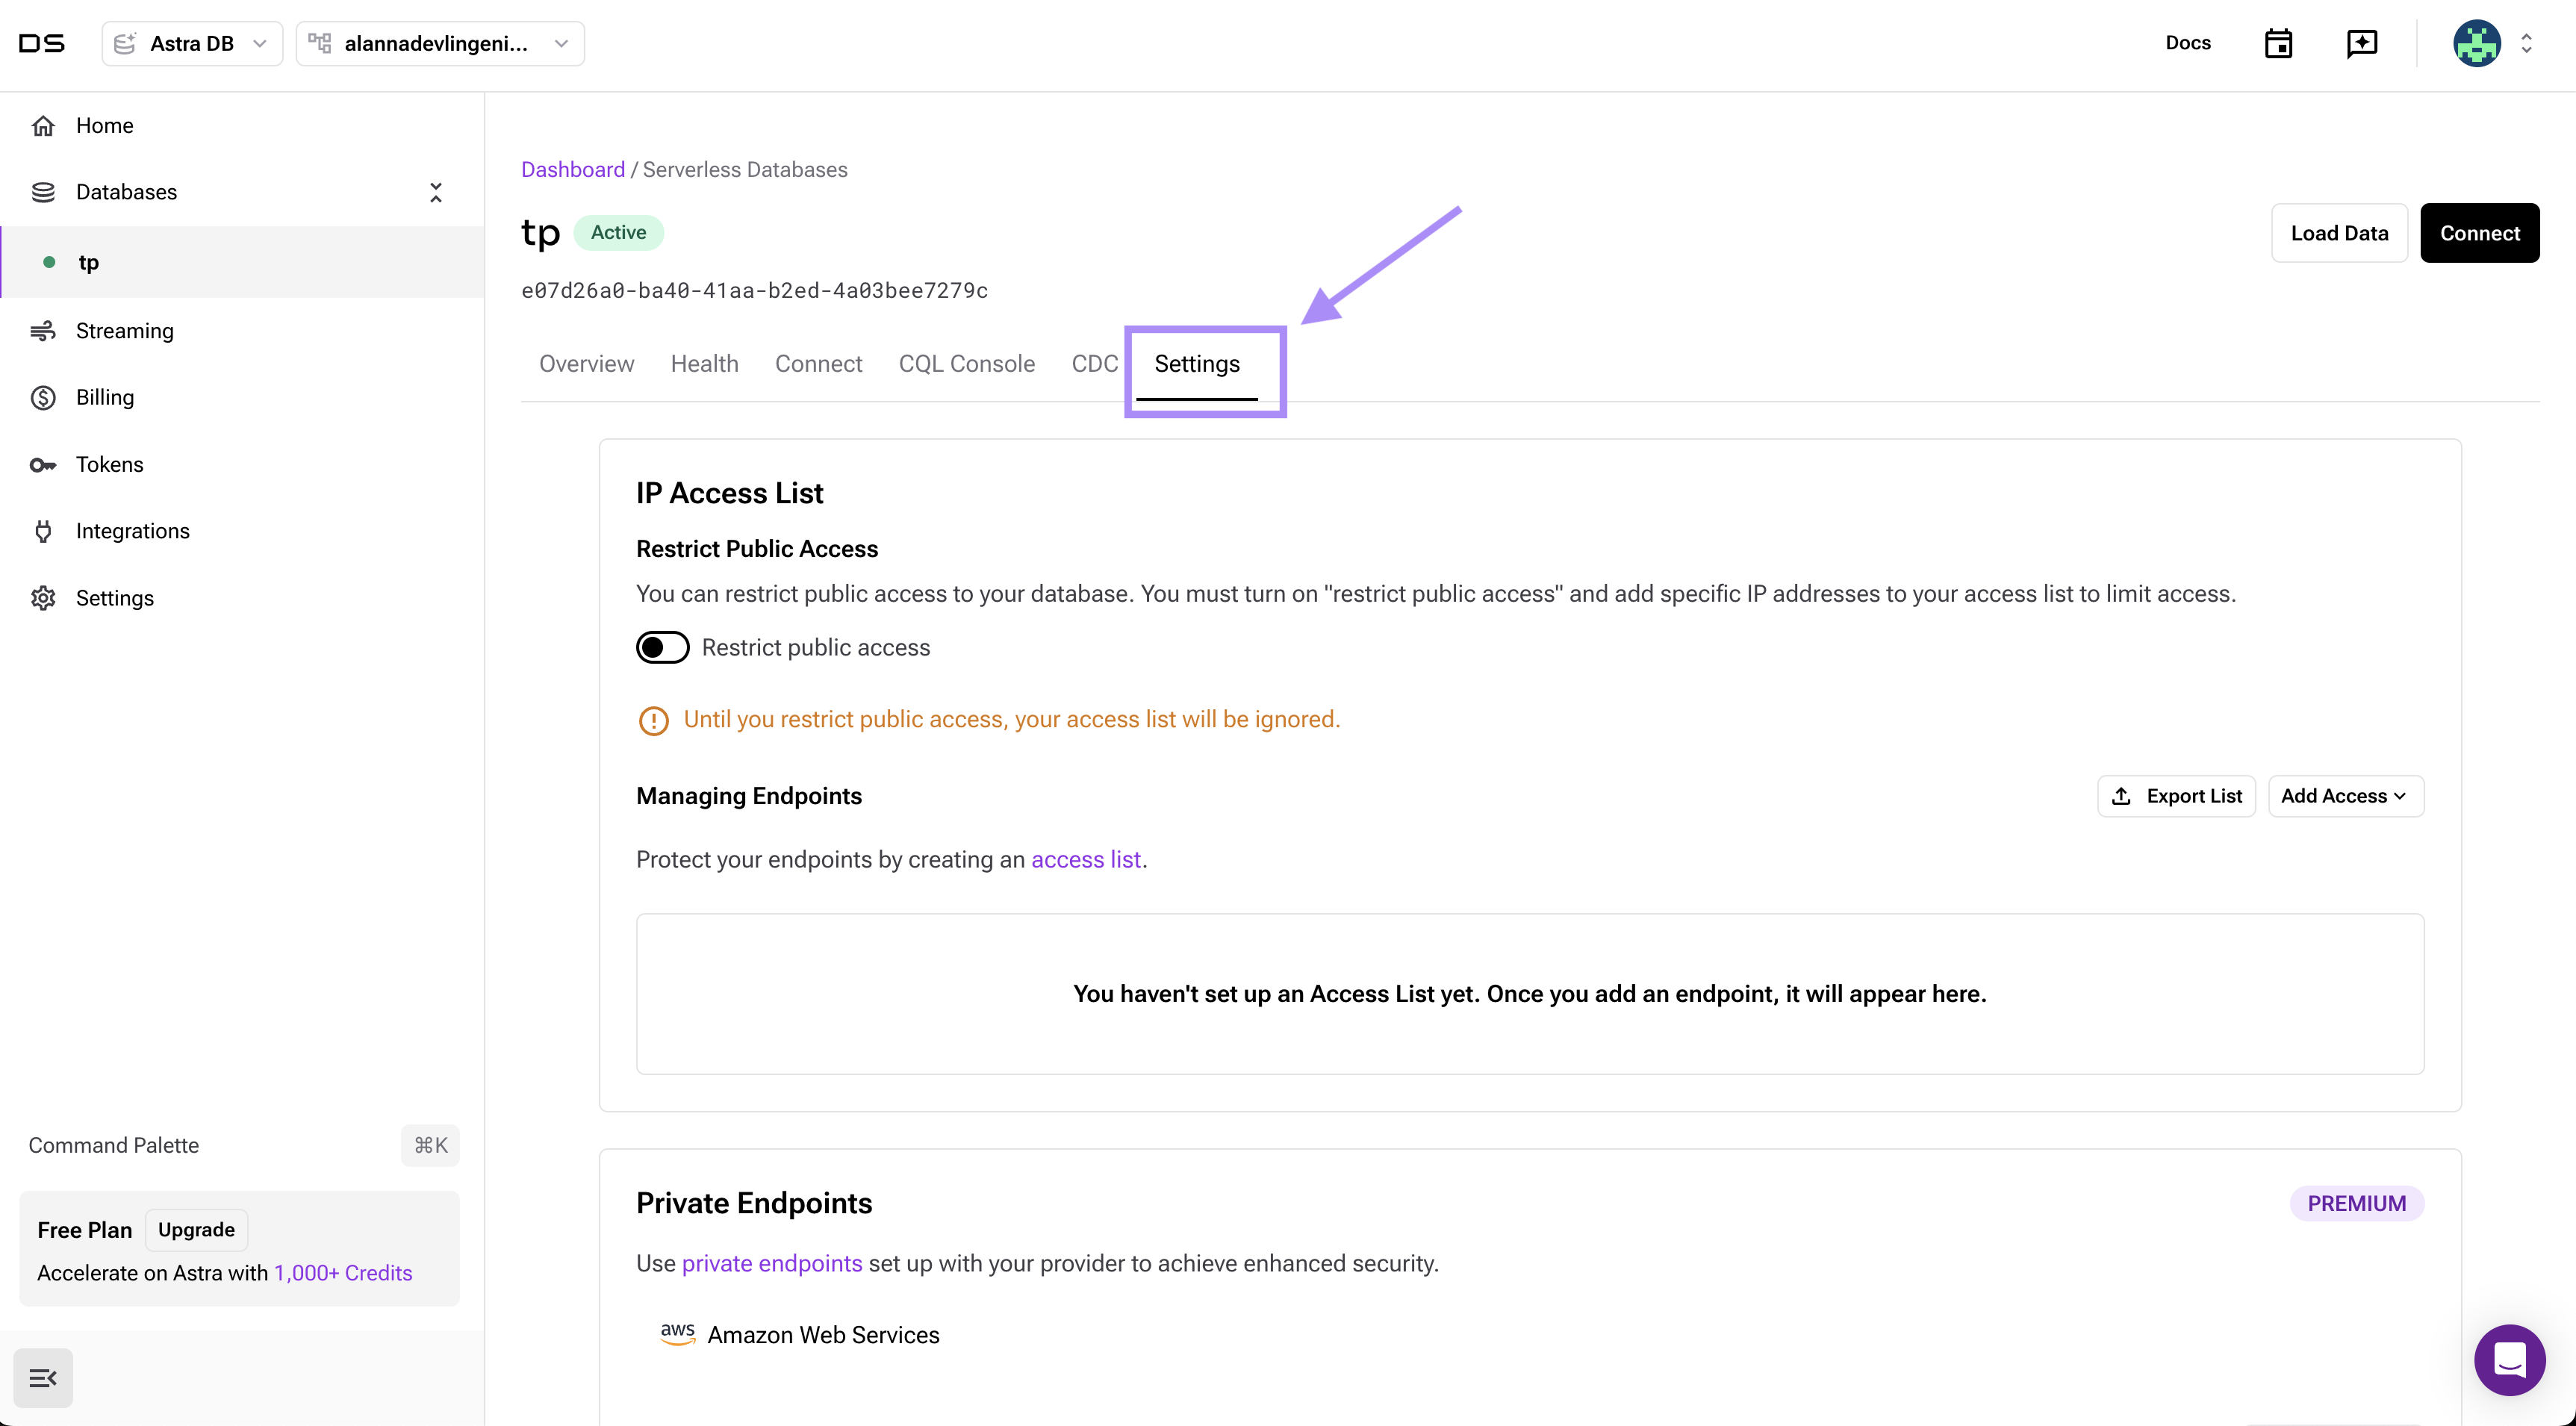The height and width of the screenshot is (1426, 2576).
Task: Collapse sidebar with the menu icon
Action: point(43,1378)
